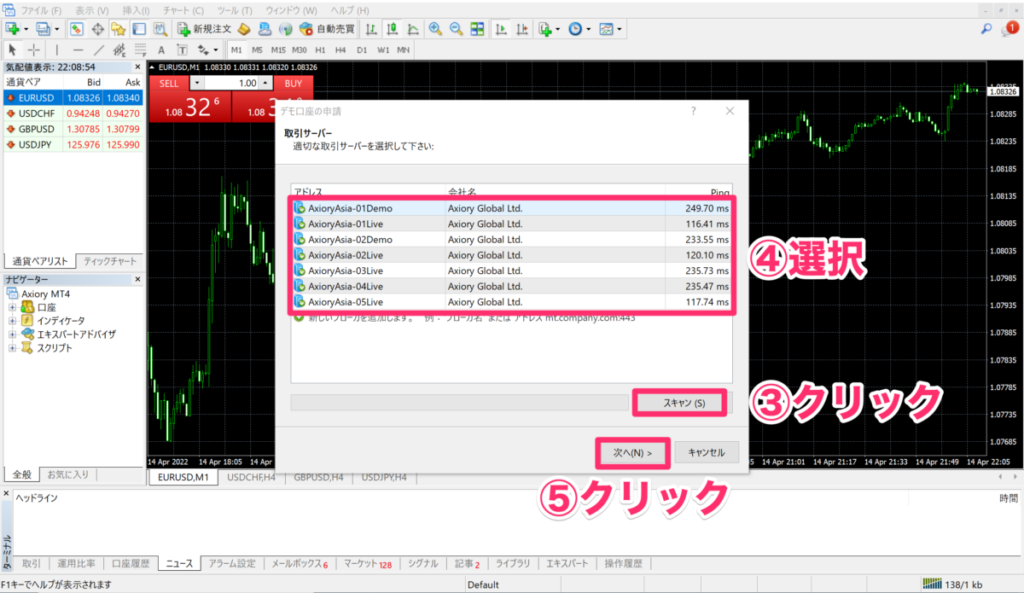Open the 表示 (V) menu

pyautogui.click(x=91, y=10)
